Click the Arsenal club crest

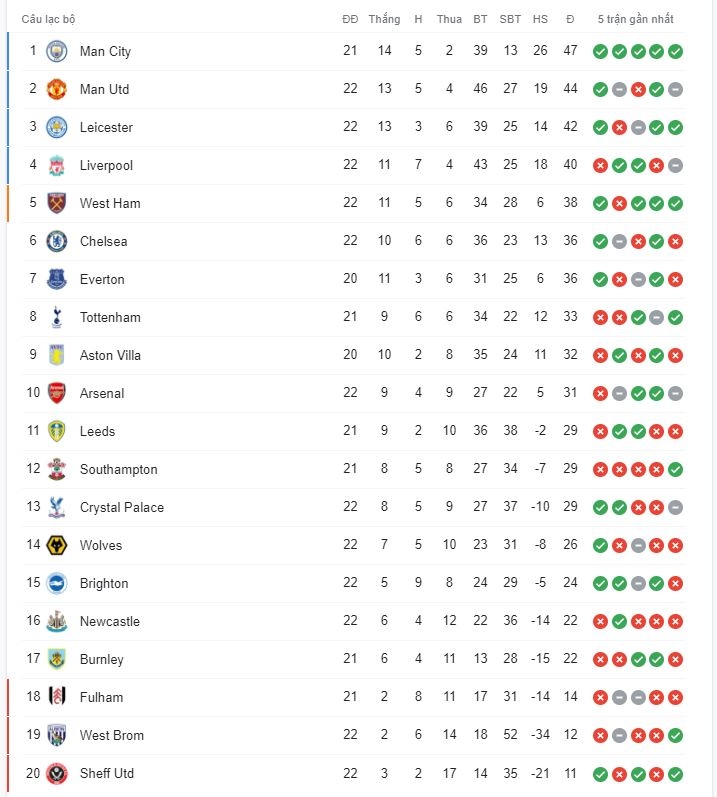[x=56, y=393]
